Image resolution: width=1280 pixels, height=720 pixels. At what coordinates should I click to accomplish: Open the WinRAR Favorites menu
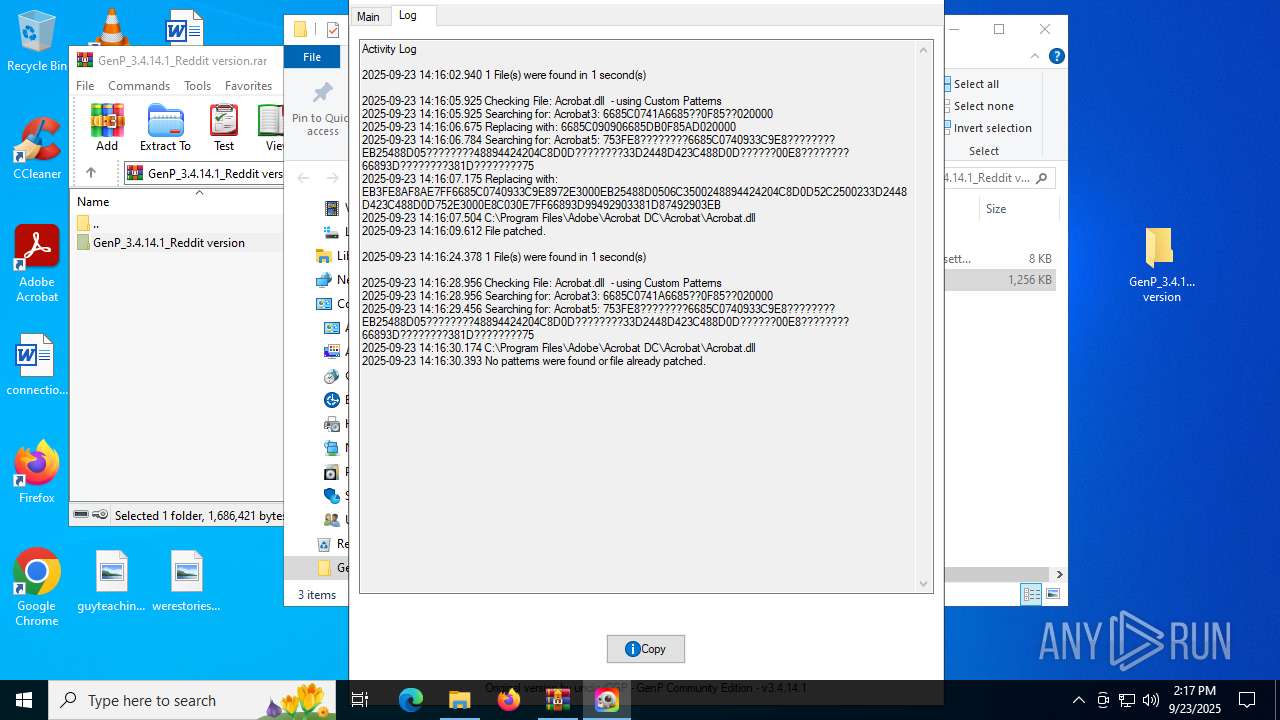[248, 86]
